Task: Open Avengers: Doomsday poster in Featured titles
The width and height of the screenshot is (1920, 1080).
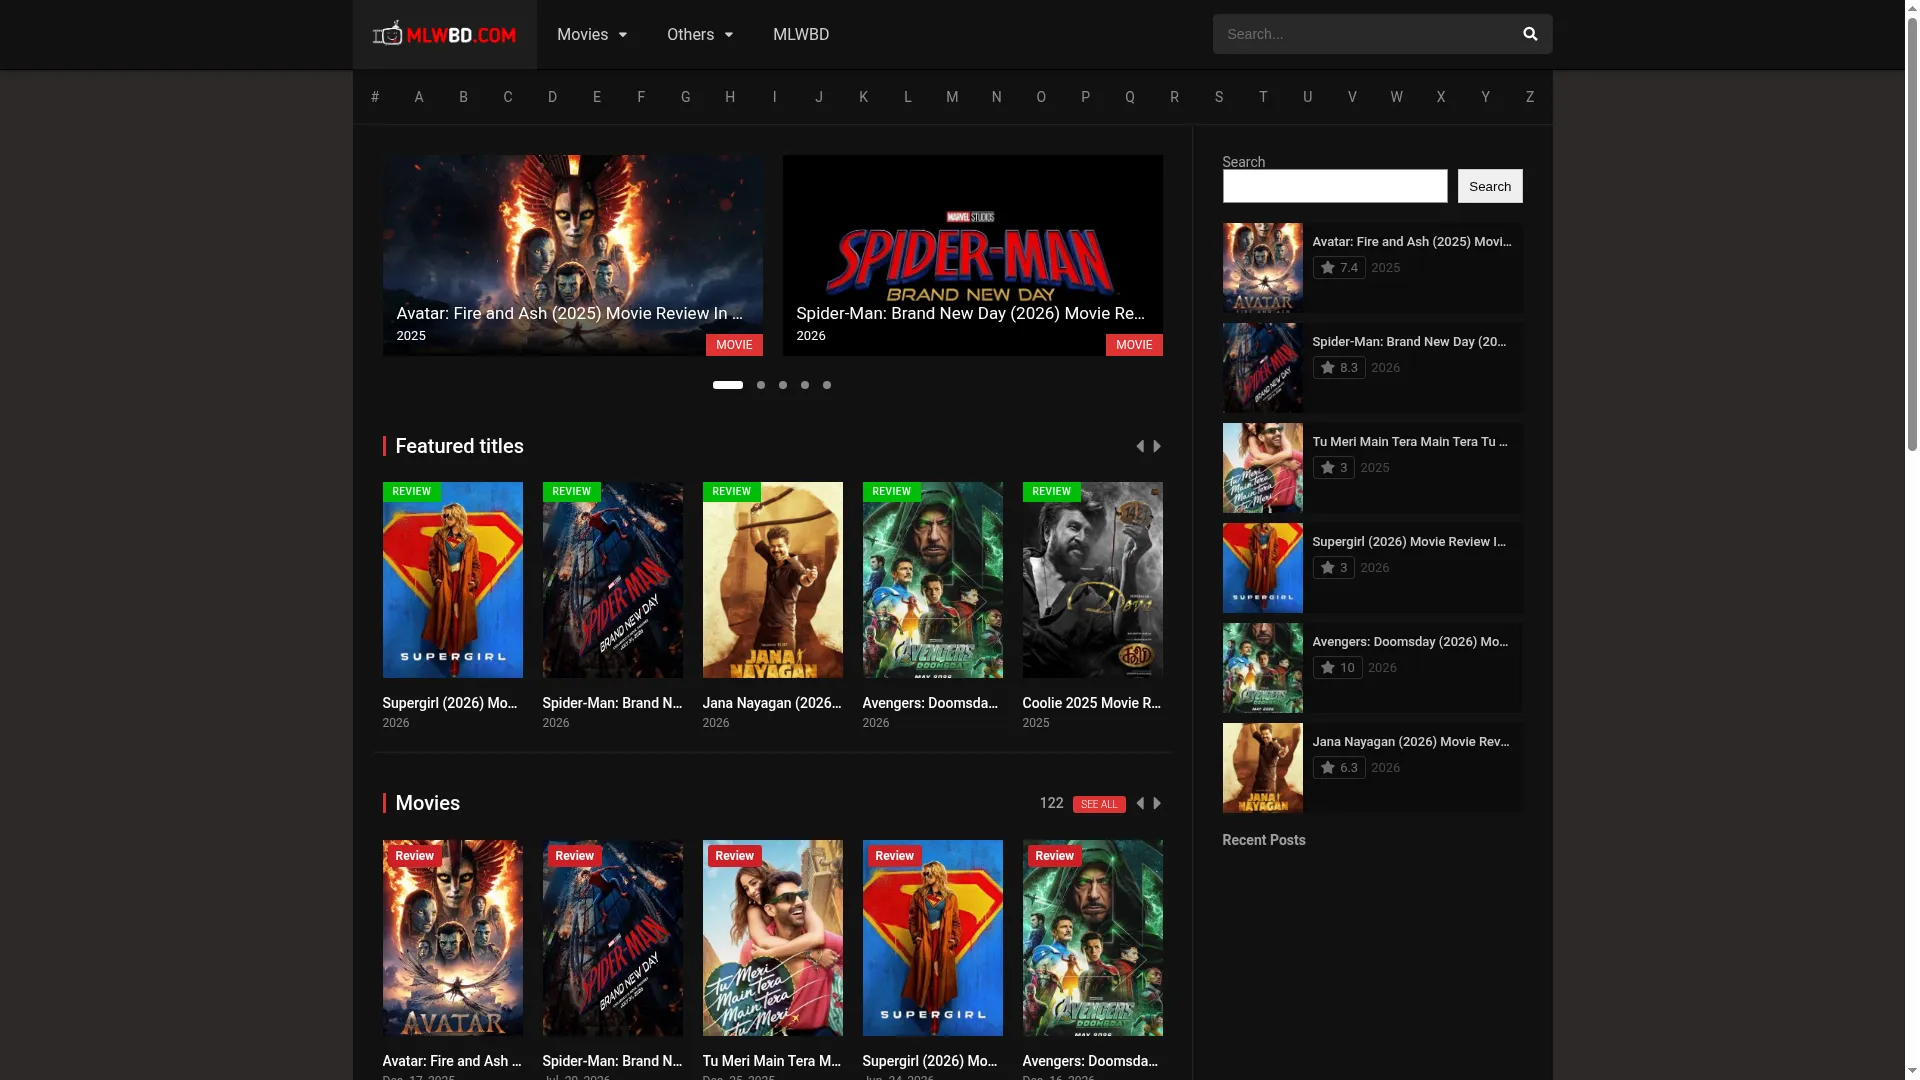Action: (x=933, y=580)
